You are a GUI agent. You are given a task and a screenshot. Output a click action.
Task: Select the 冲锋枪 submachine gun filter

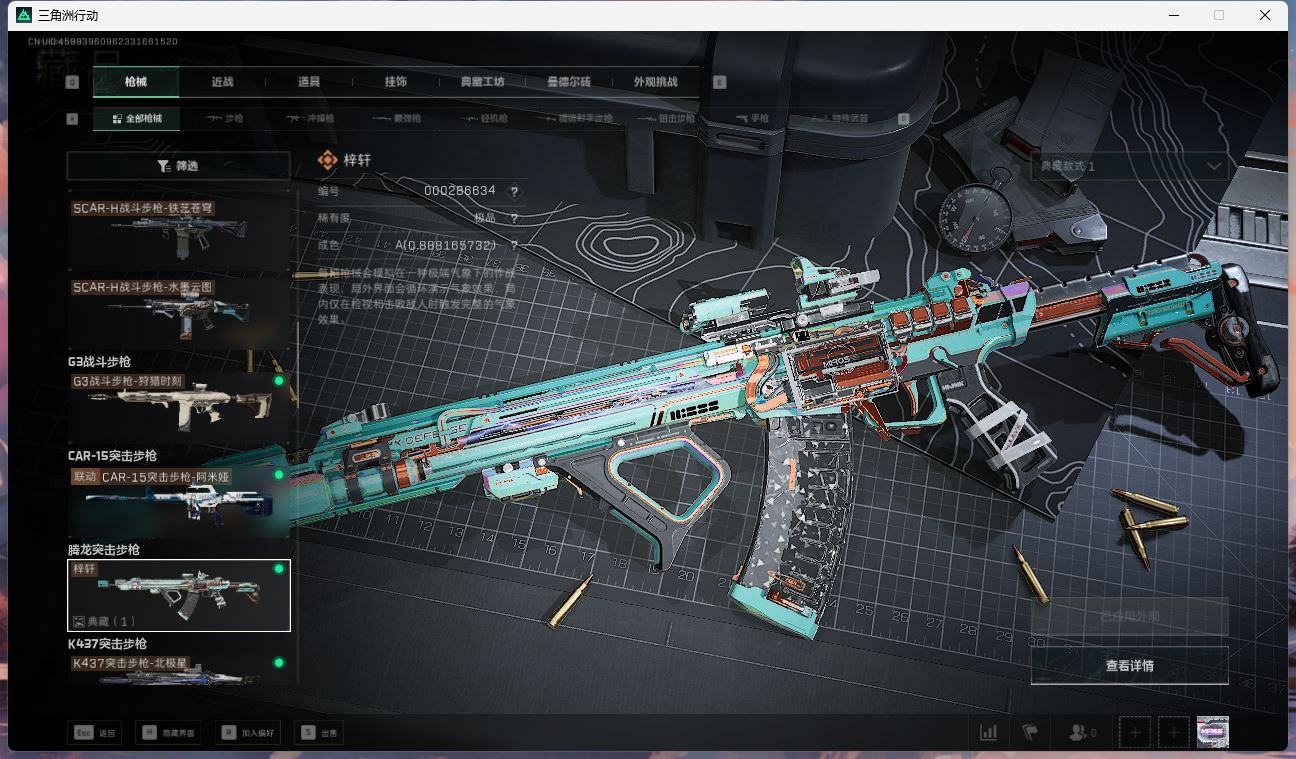point(311,118)
